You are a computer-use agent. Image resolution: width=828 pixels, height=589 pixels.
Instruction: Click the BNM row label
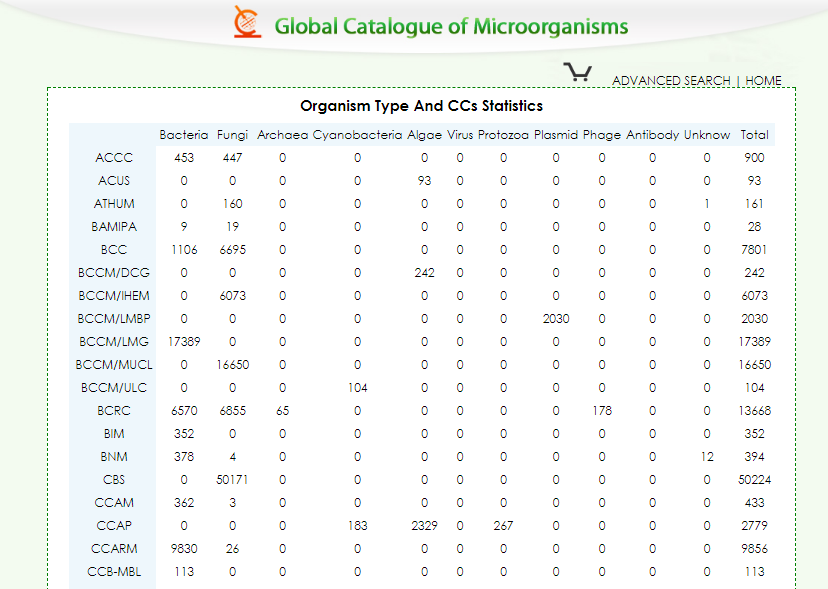coord(114,456)
